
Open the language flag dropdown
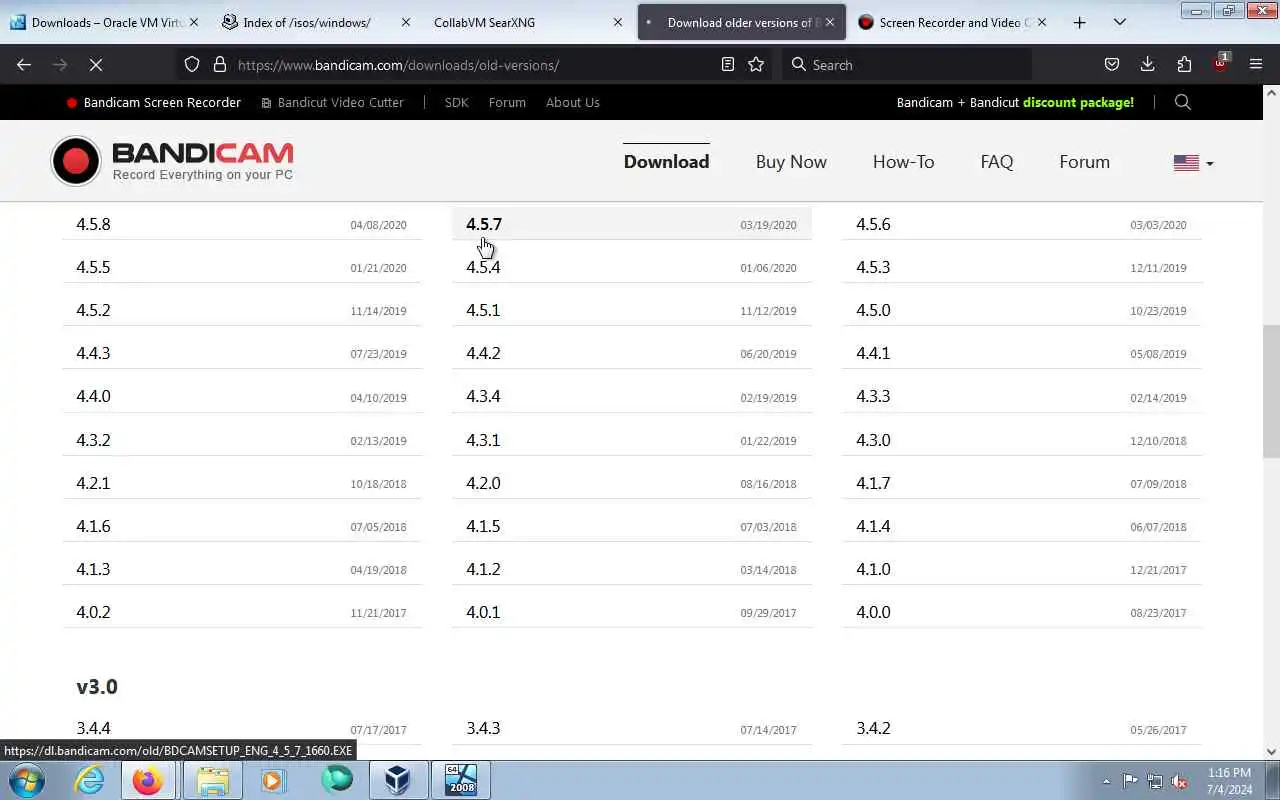pos(1193,162)
